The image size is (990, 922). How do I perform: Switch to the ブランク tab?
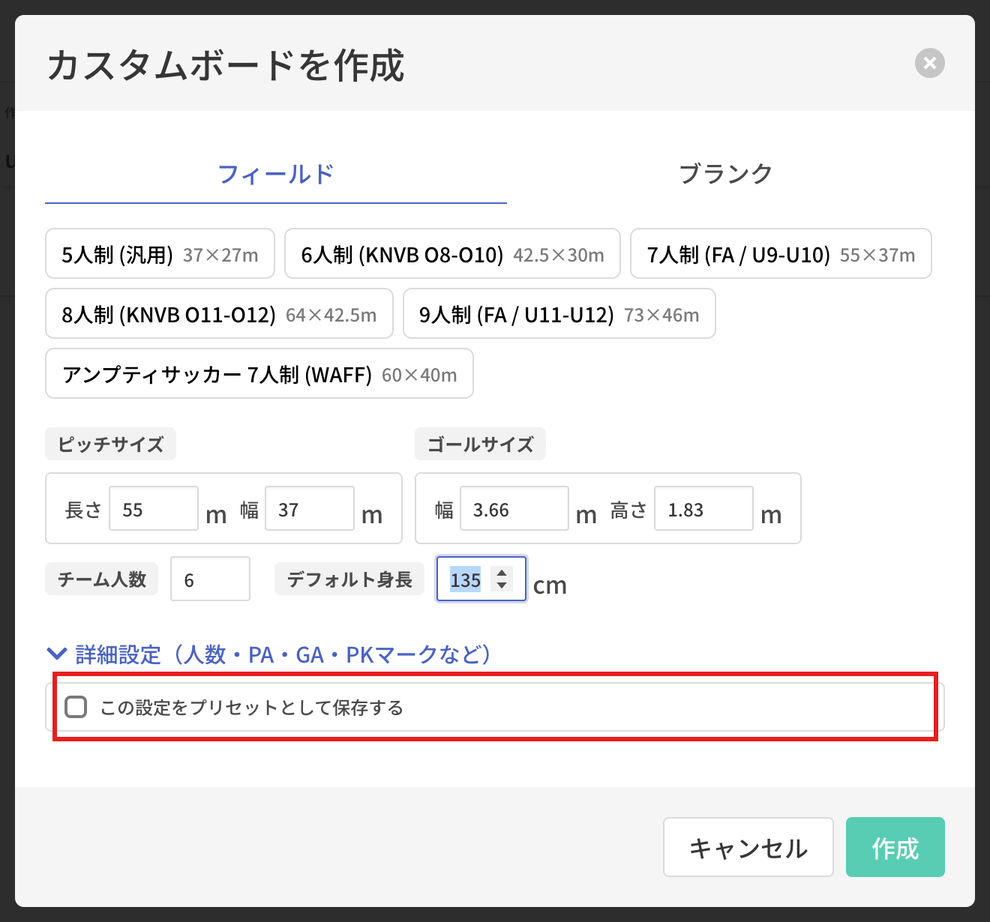[725, 174]
